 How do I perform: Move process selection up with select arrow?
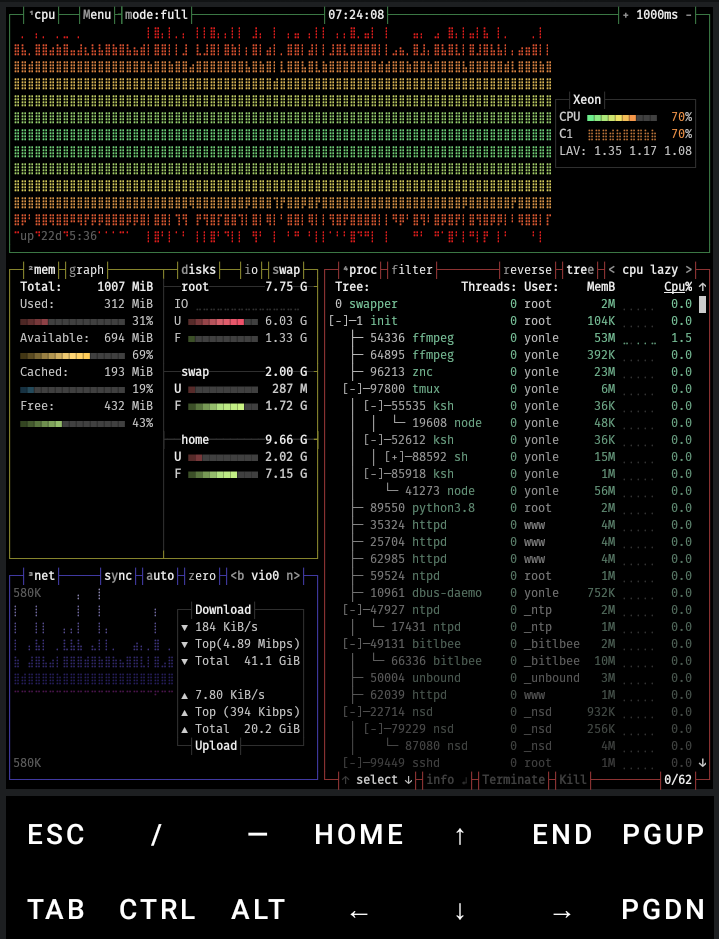pyautogui.click(x=345, y=780)
